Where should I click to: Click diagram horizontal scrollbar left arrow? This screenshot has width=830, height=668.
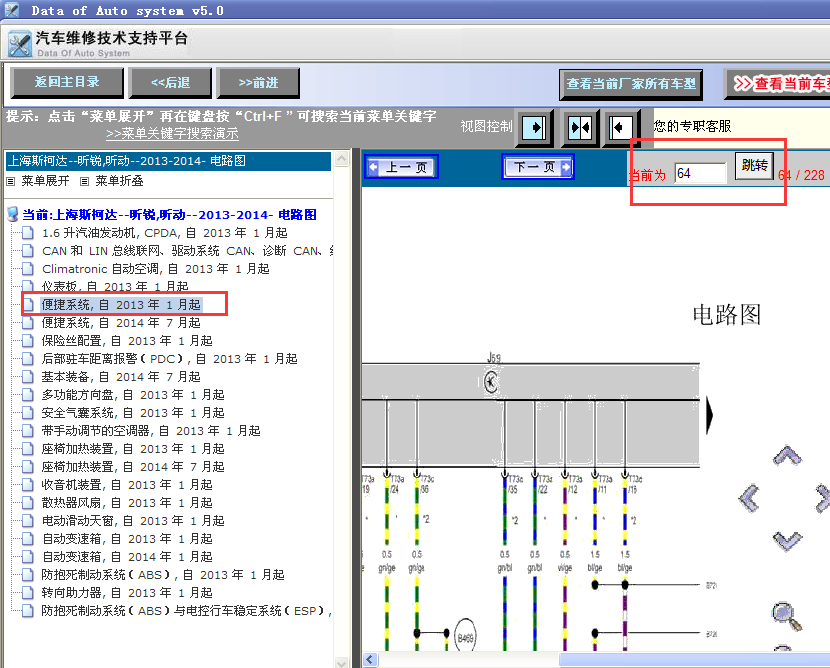[x=369, y=660]
